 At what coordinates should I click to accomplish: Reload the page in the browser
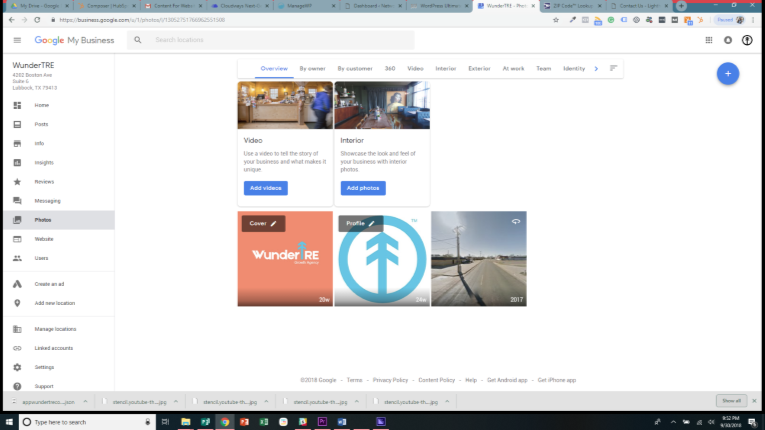pyautogui.click(x=37, y=20)
